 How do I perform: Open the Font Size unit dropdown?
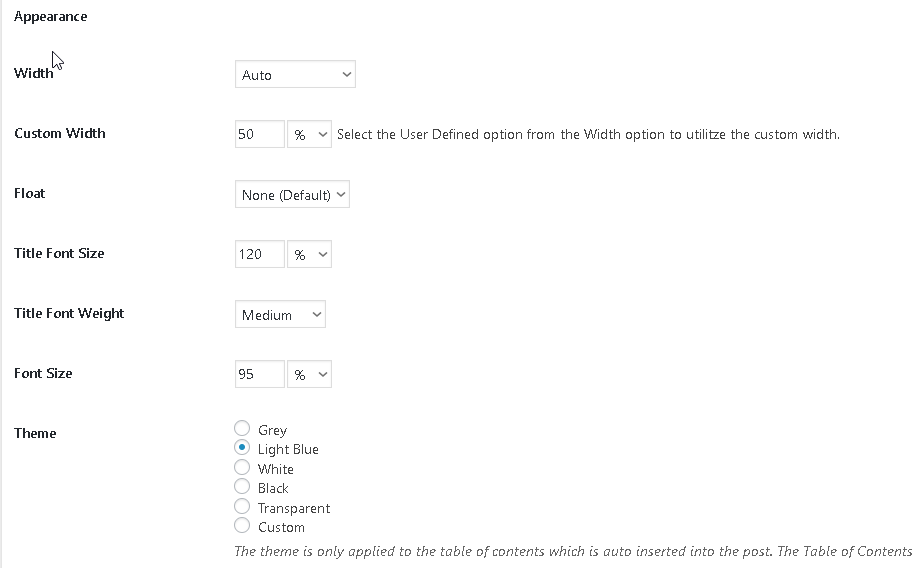tap(309, 374)
